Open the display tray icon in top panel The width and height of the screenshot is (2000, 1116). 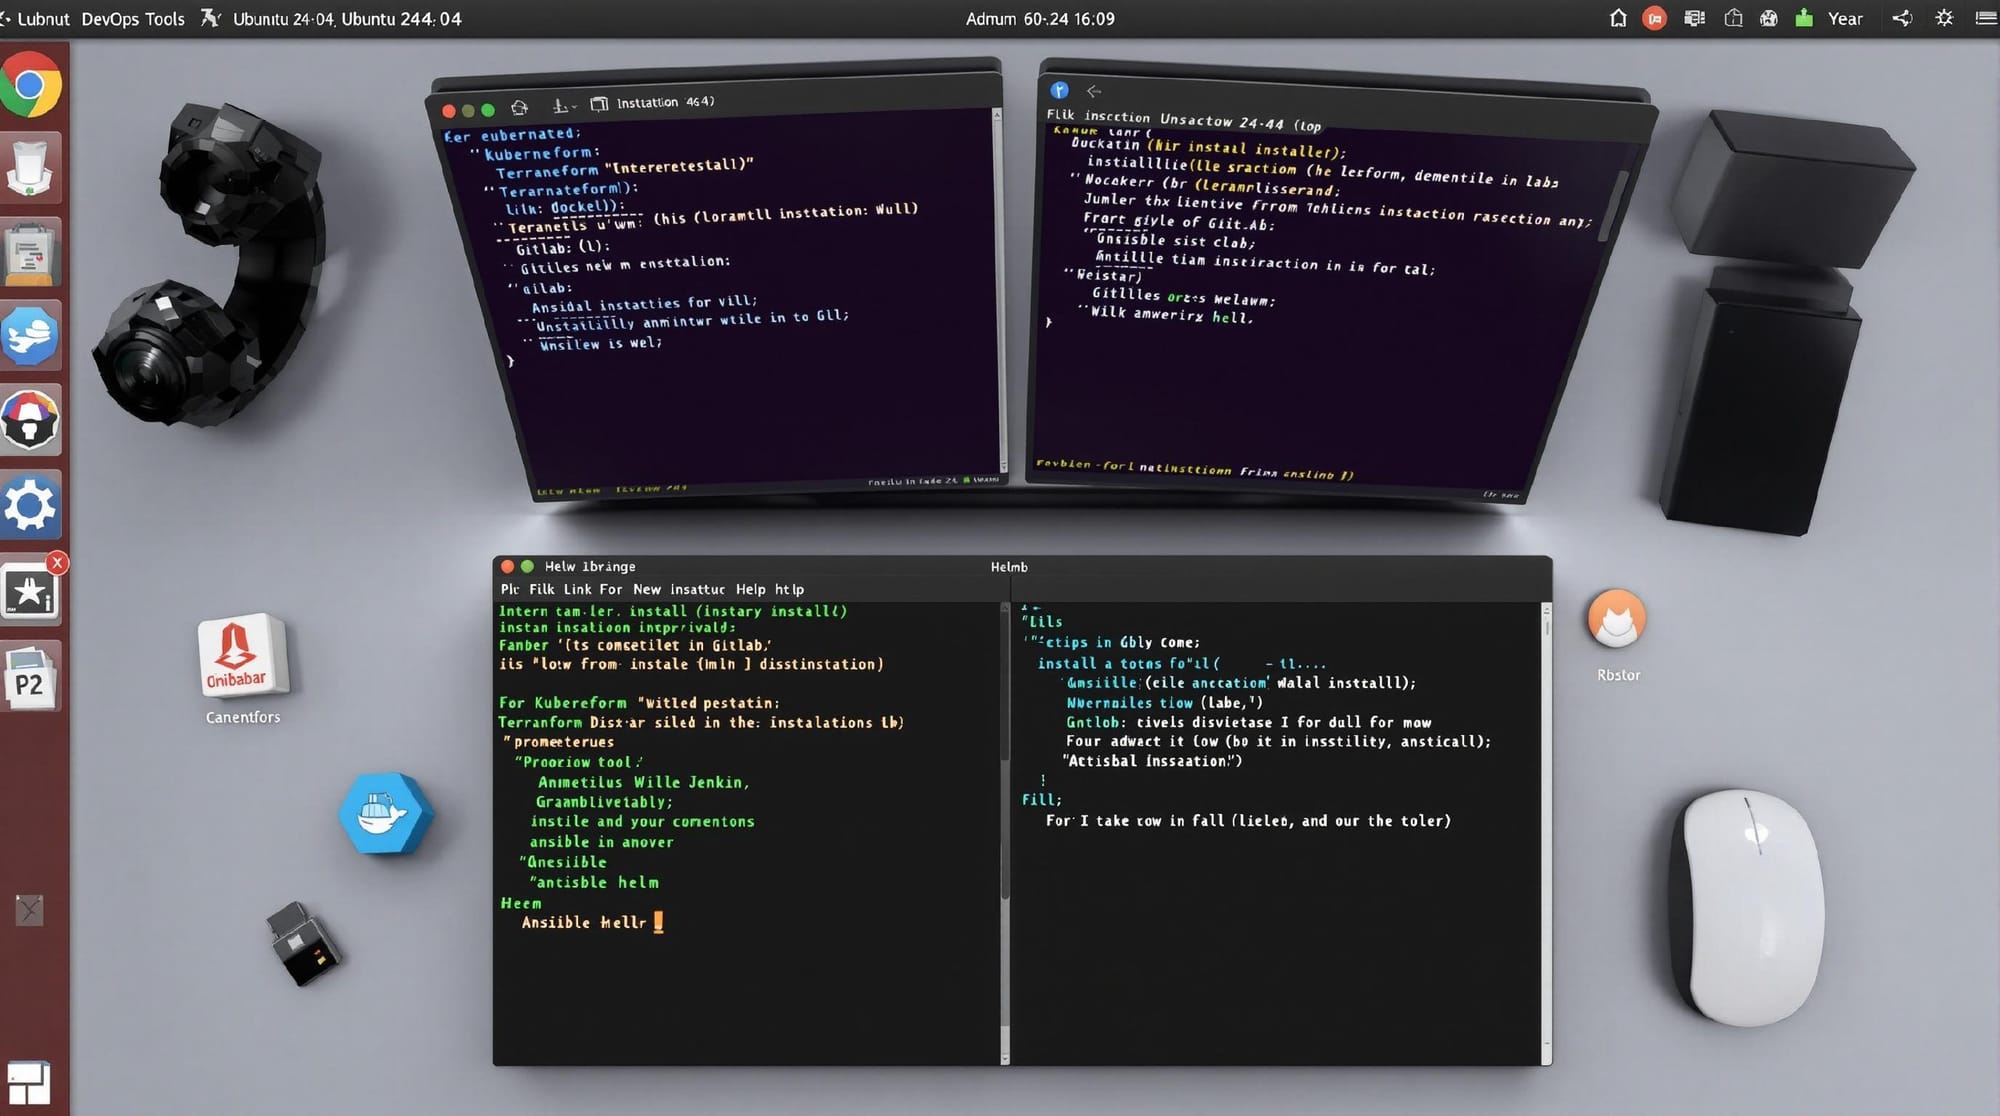point(1694,18)
